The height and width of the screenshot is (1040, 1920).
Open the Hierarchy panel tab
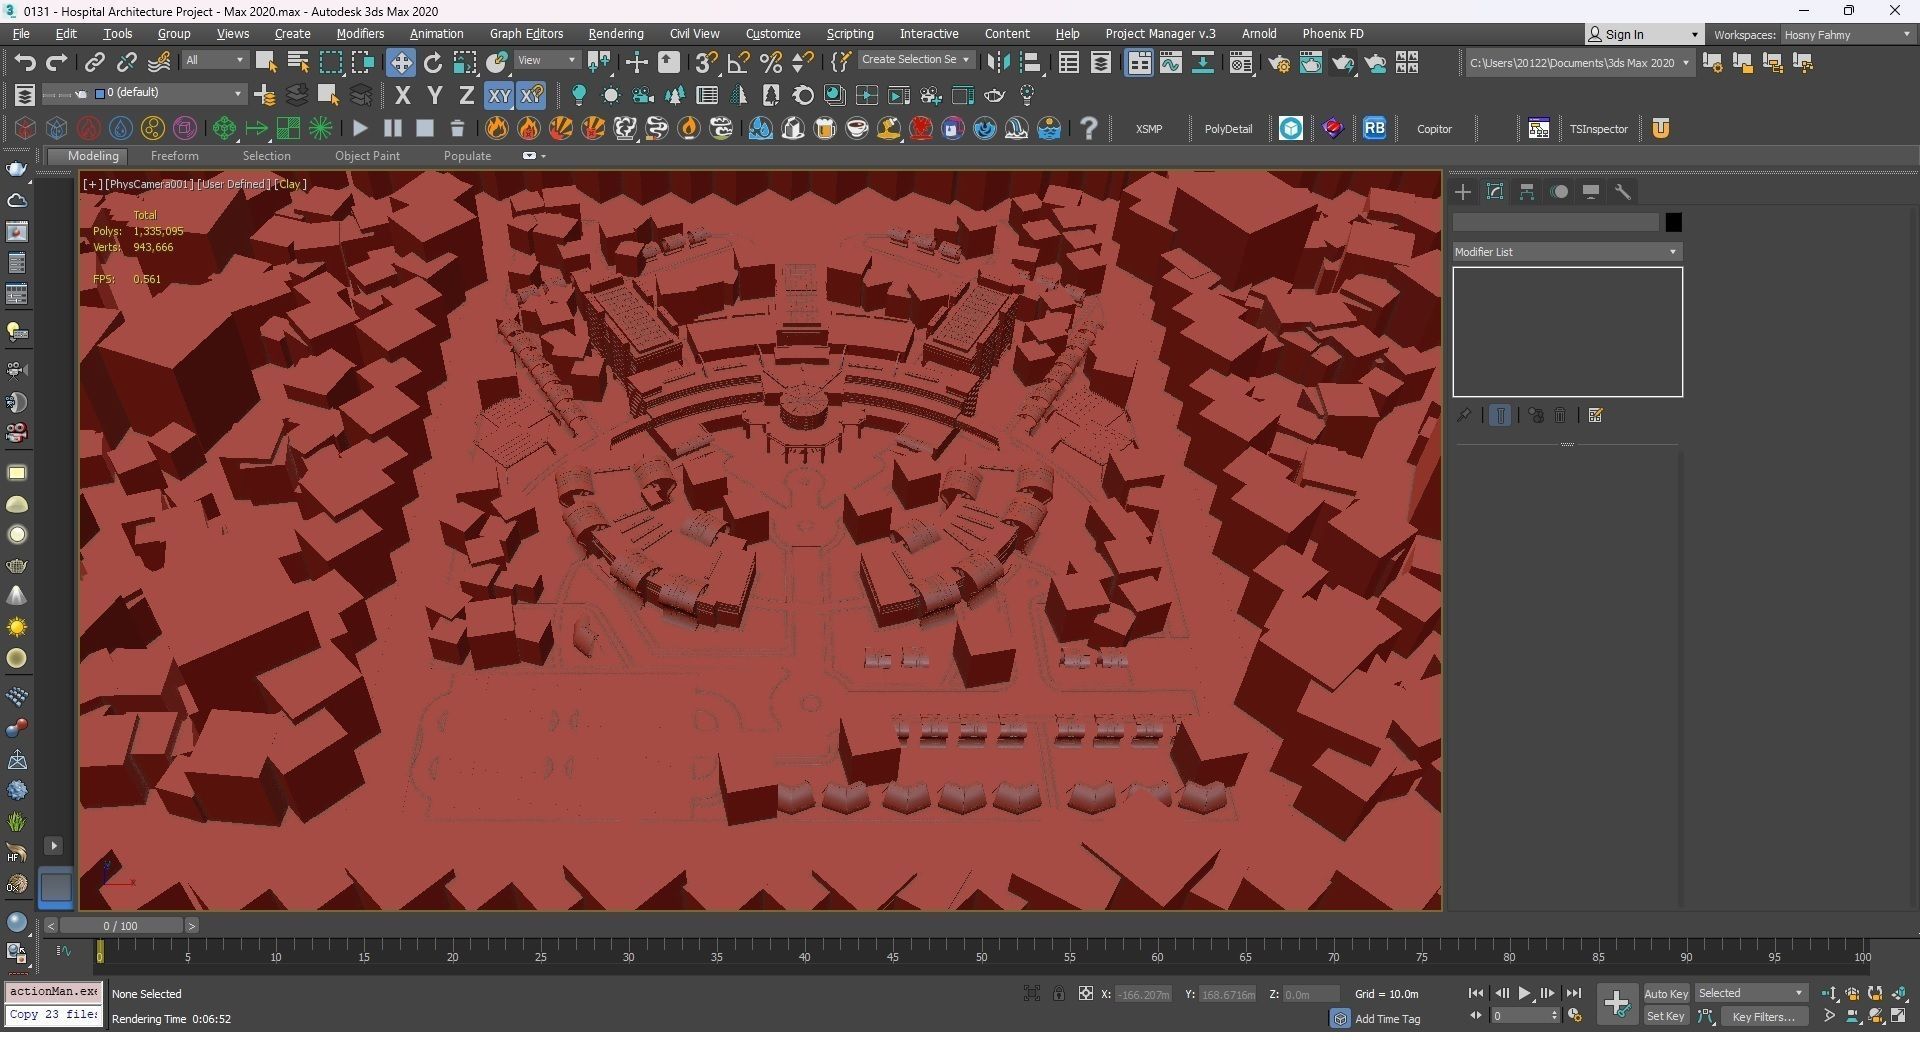[x=1527, y=192]
